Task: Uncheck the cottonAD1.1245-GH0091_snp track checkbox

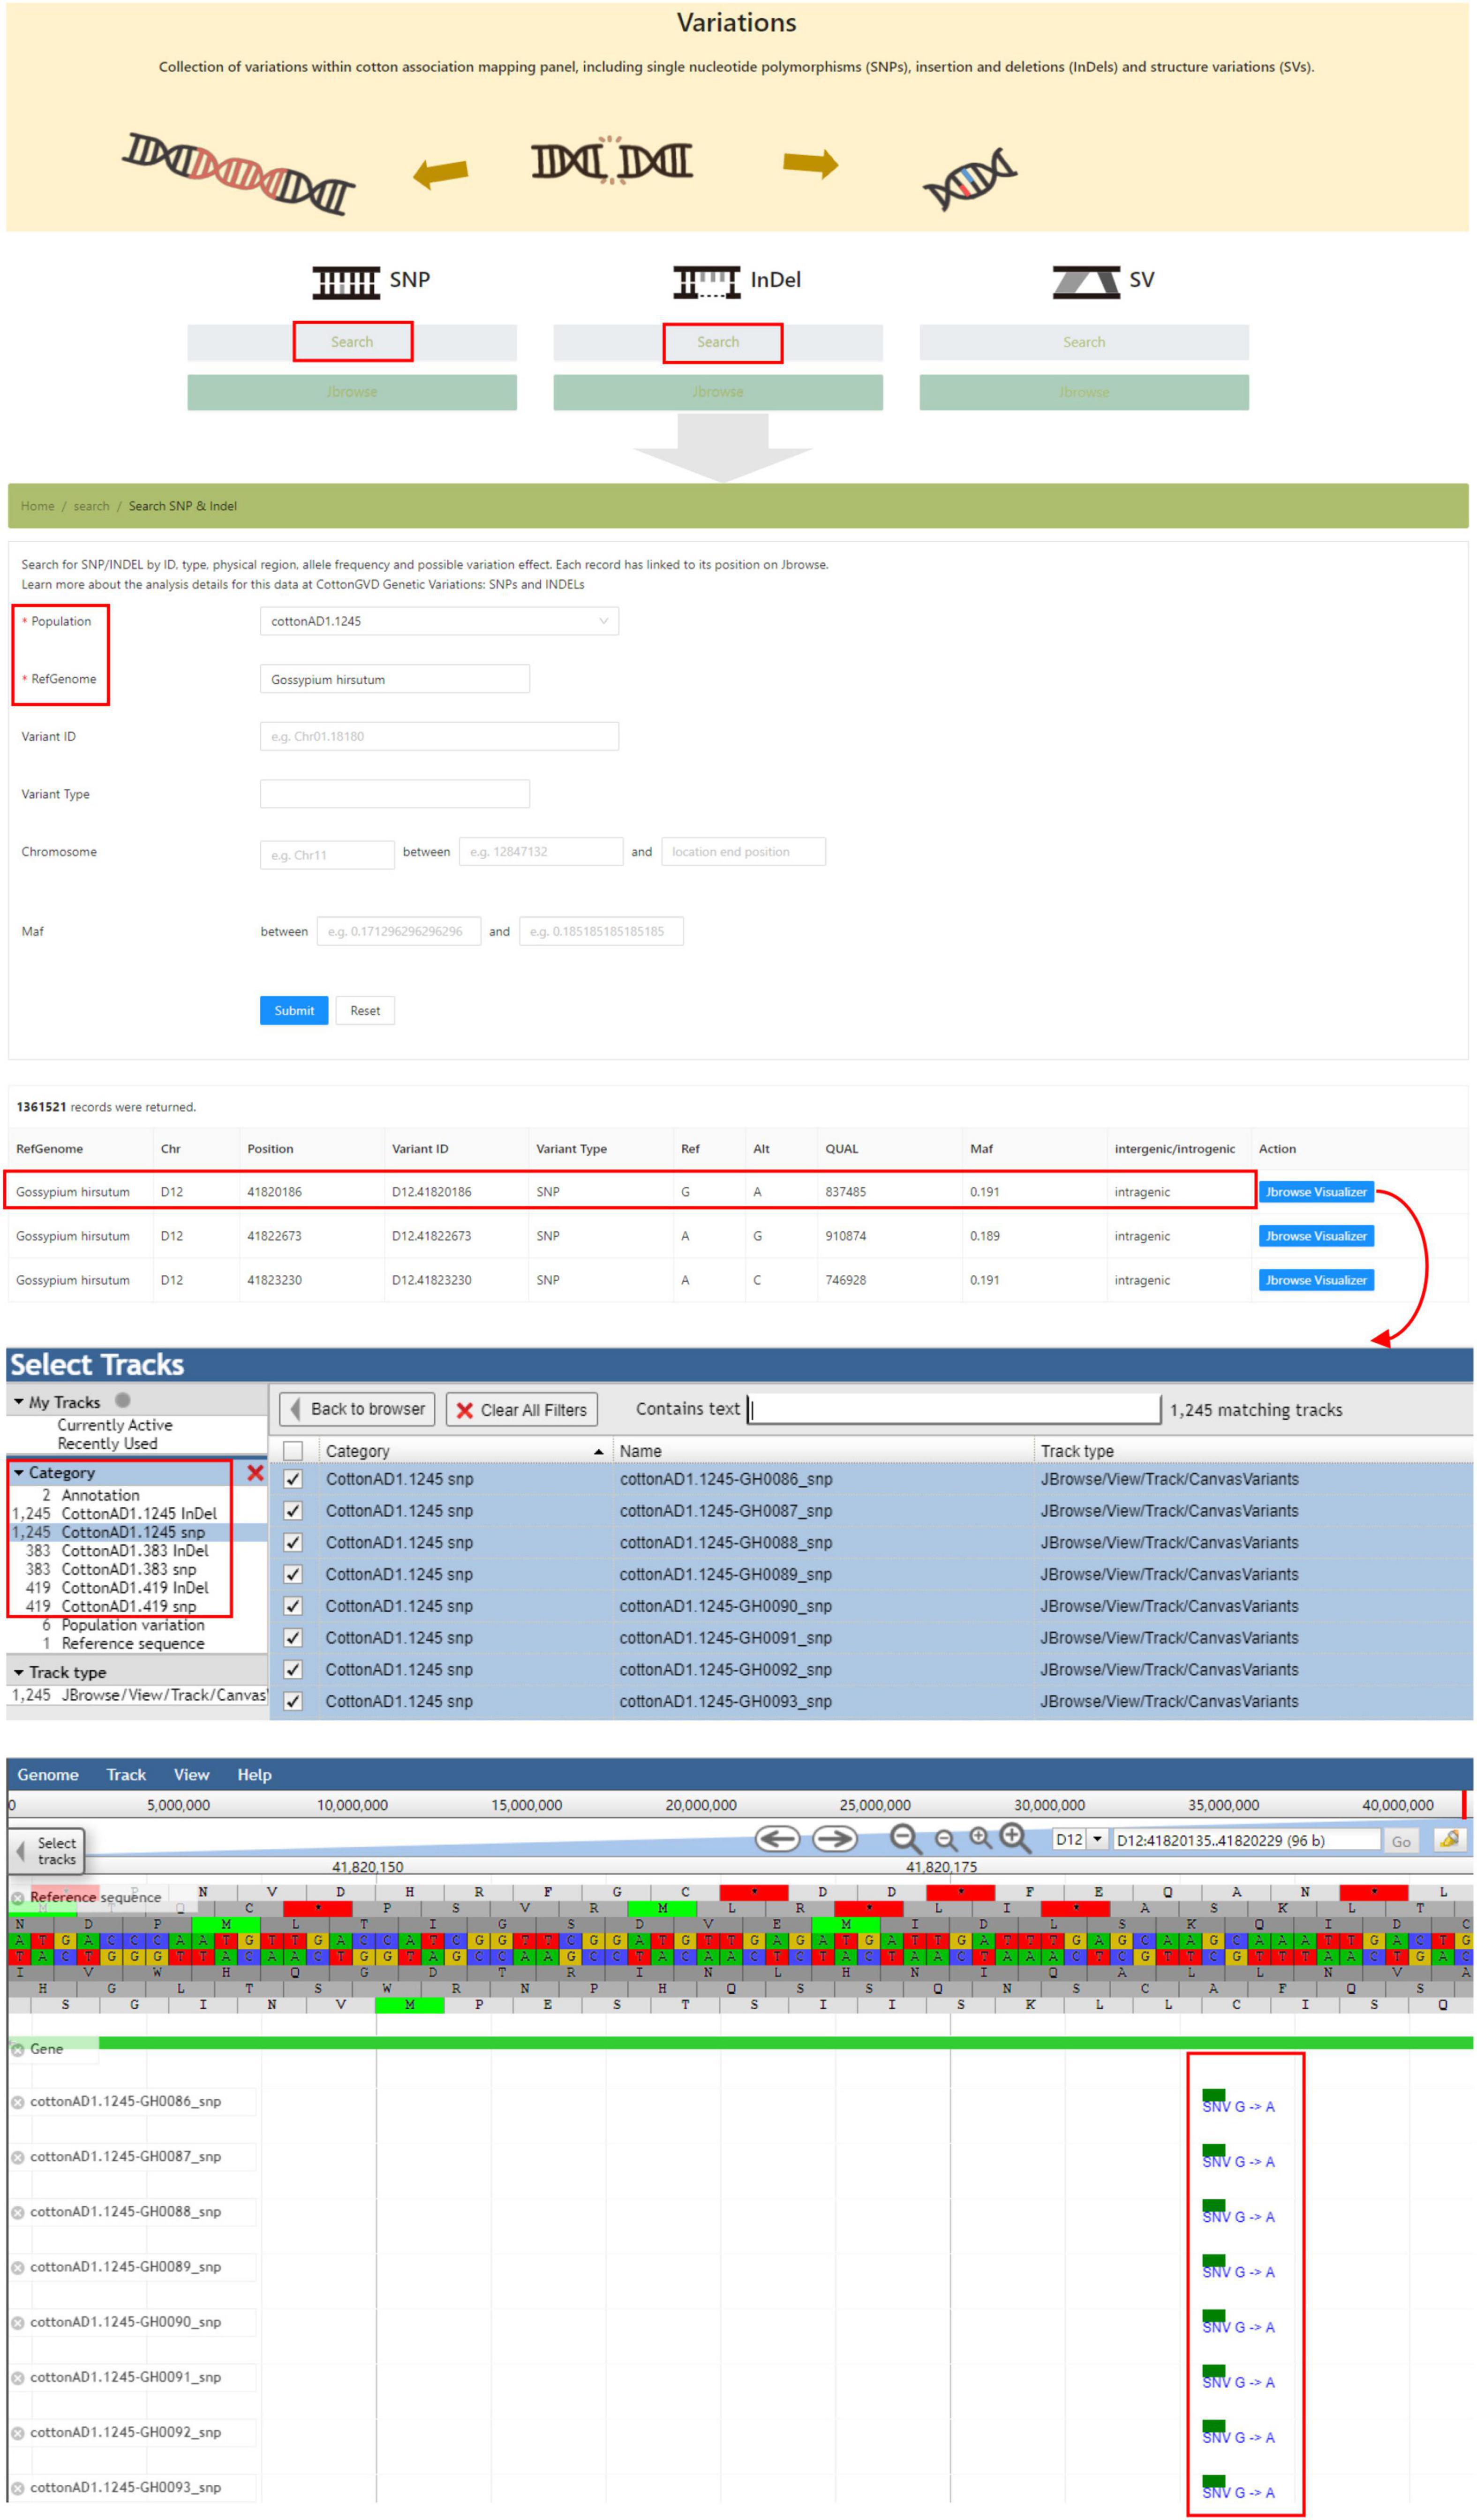Action: point(293,1637)
